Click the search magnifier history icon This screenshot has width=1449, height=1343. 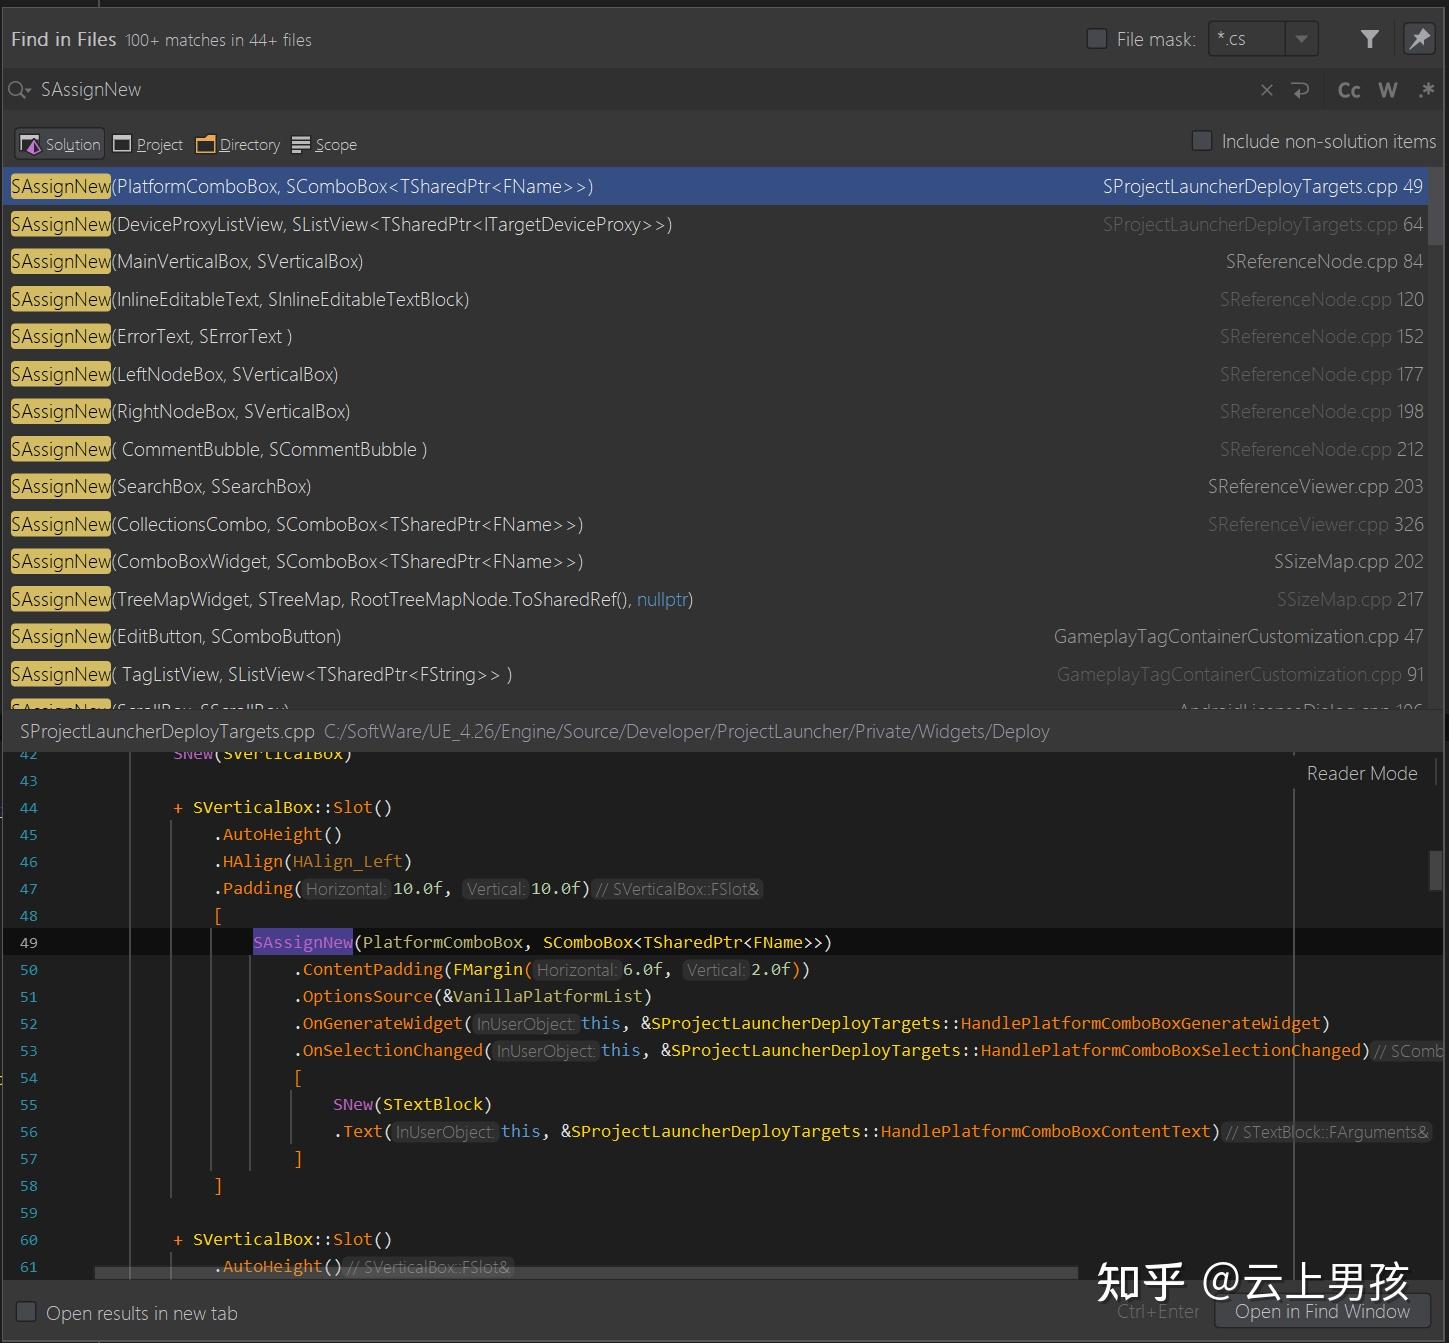[19, 90]
